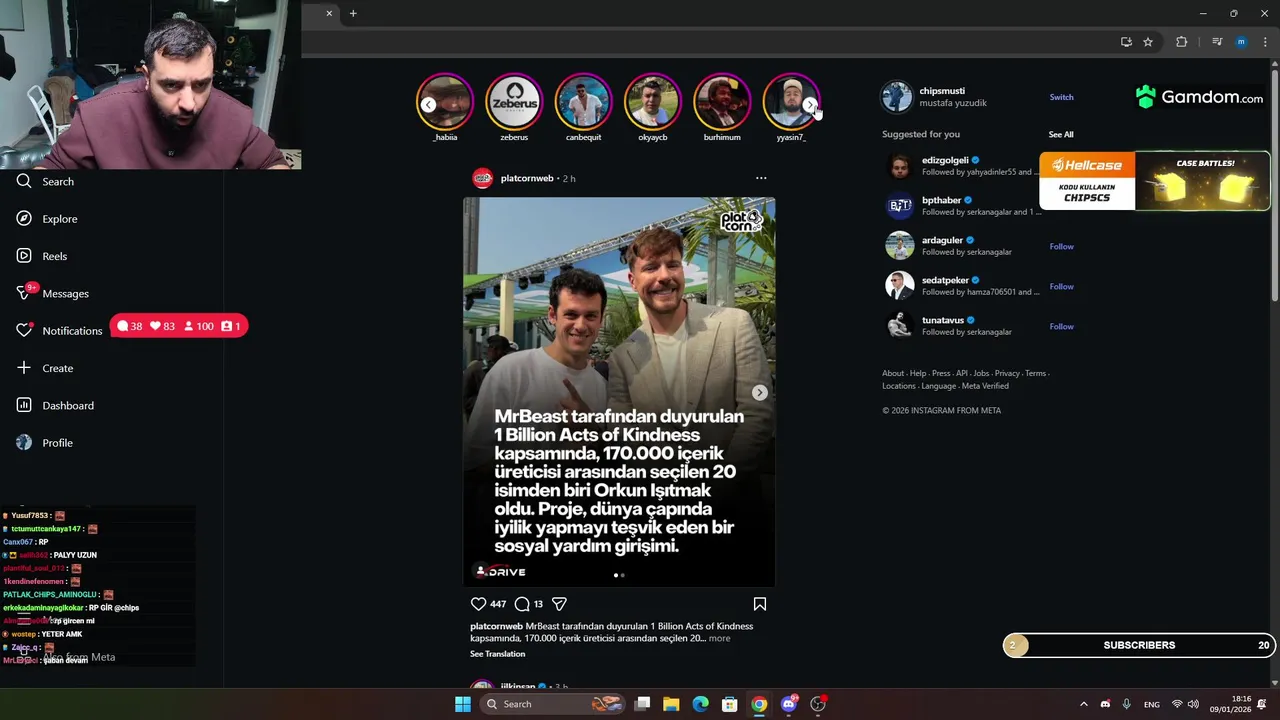The width and height of the screenshot is (1280, 720).
Task: Open the okyaycb story
Action: [x=653, y=102]
